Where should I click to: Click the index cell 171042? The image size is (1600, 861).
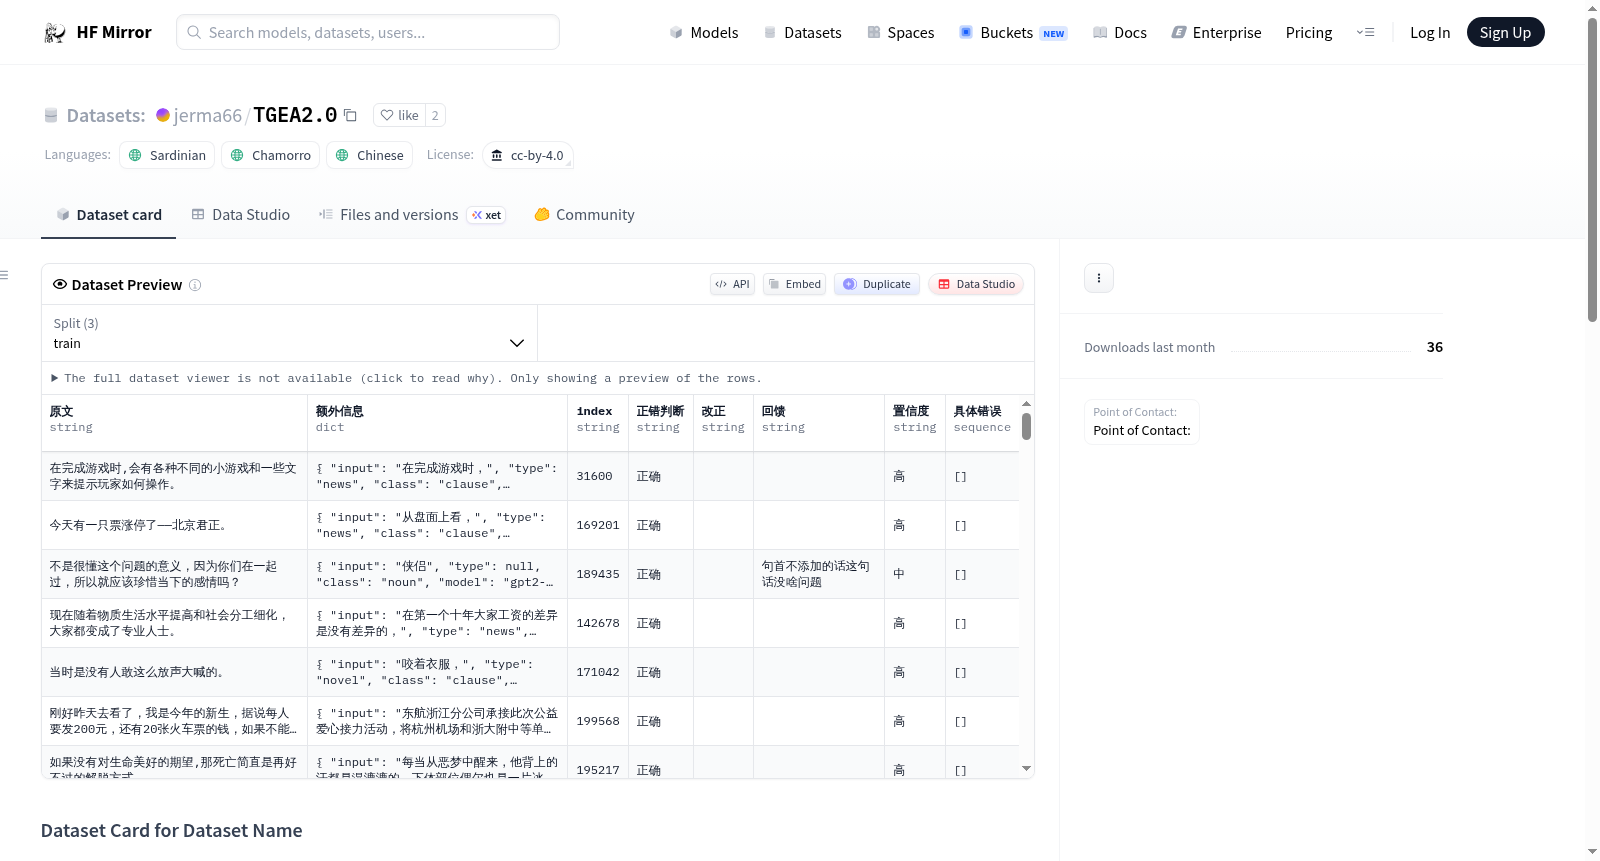click(598, 673)
